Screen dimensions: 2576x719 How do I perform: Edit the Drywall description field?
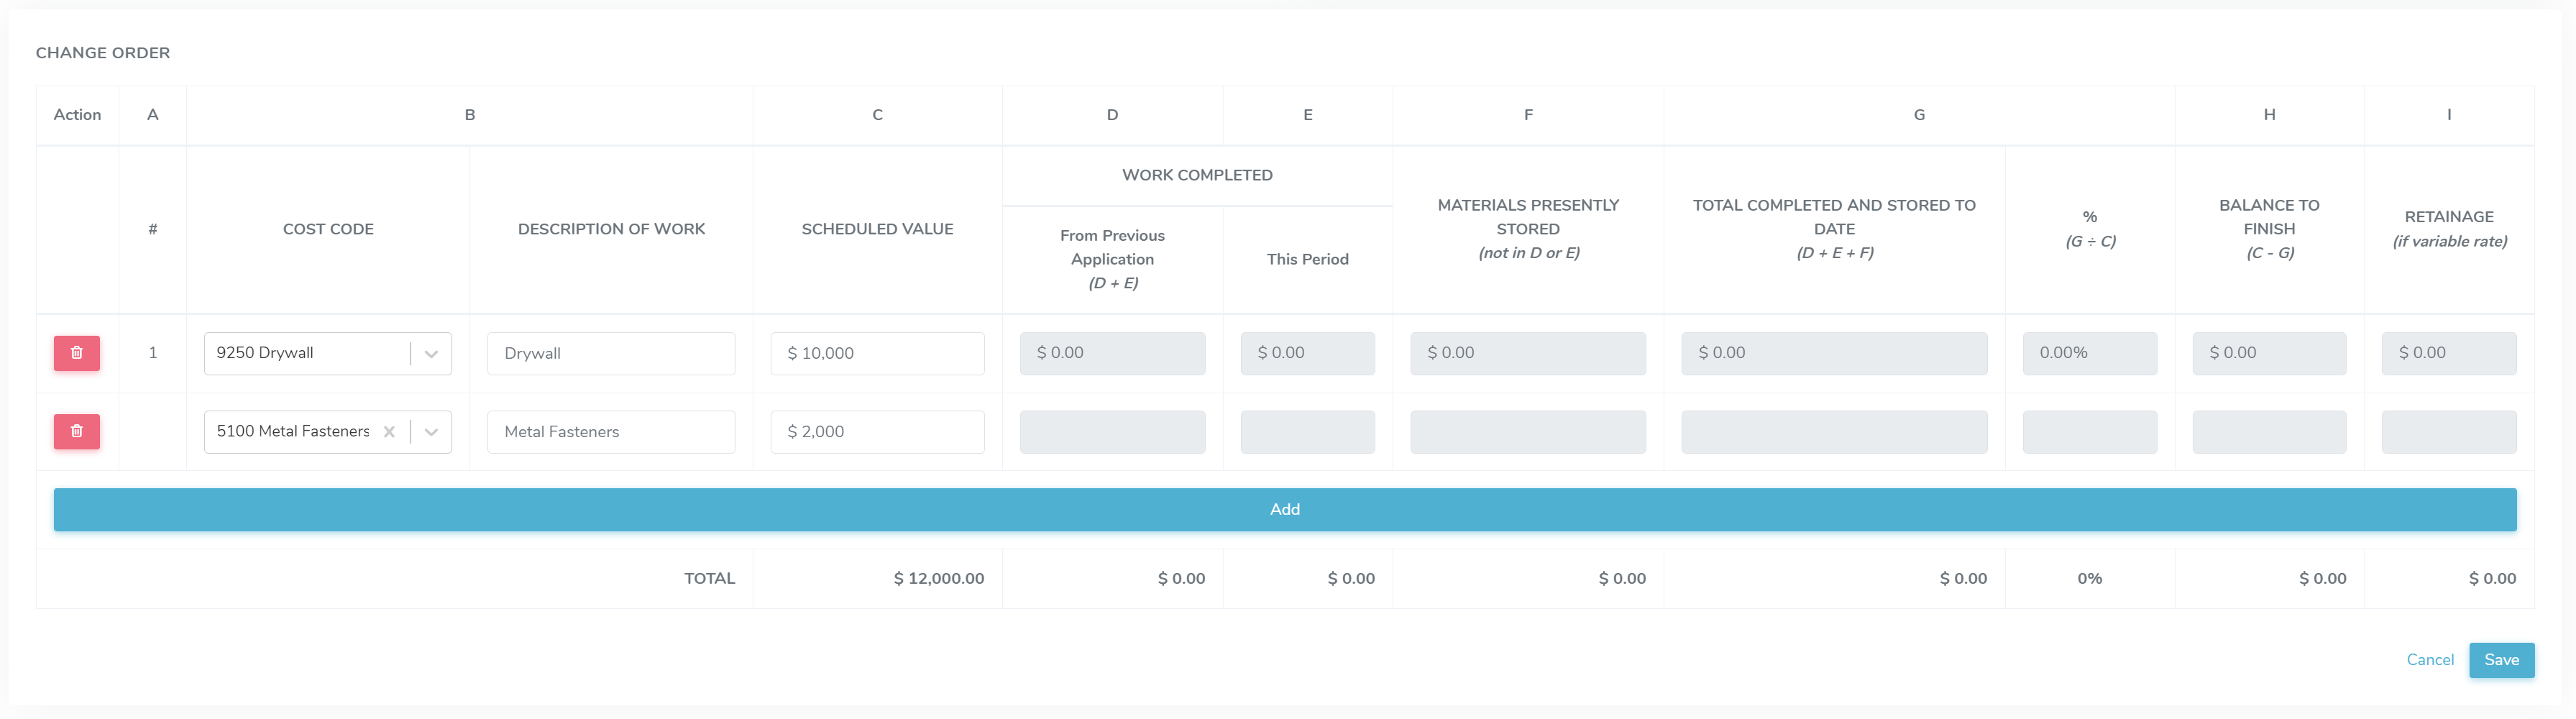[x=611, y=353]
